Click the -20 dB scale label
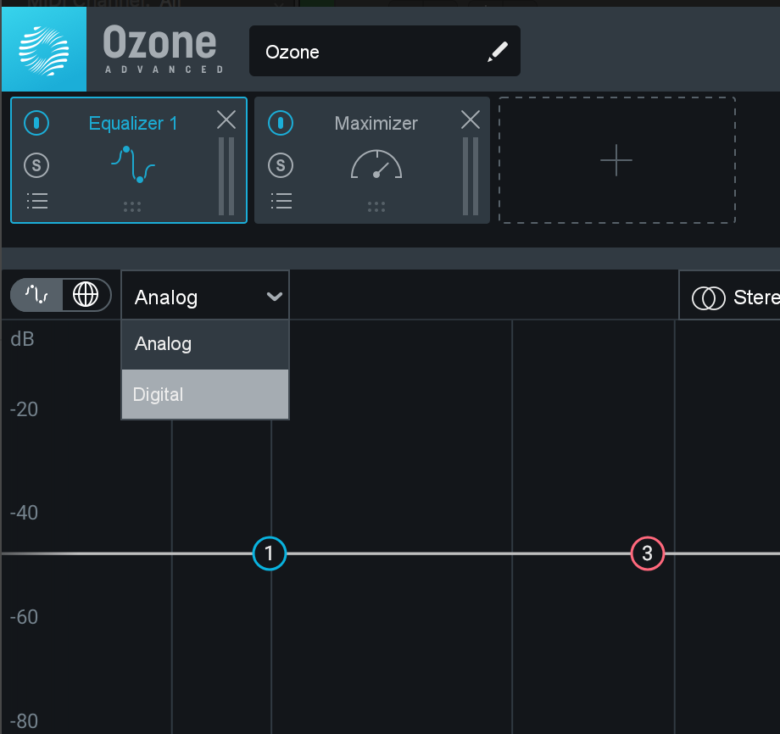The height and width of the screenshot is (734, 780). click(24, 409)
